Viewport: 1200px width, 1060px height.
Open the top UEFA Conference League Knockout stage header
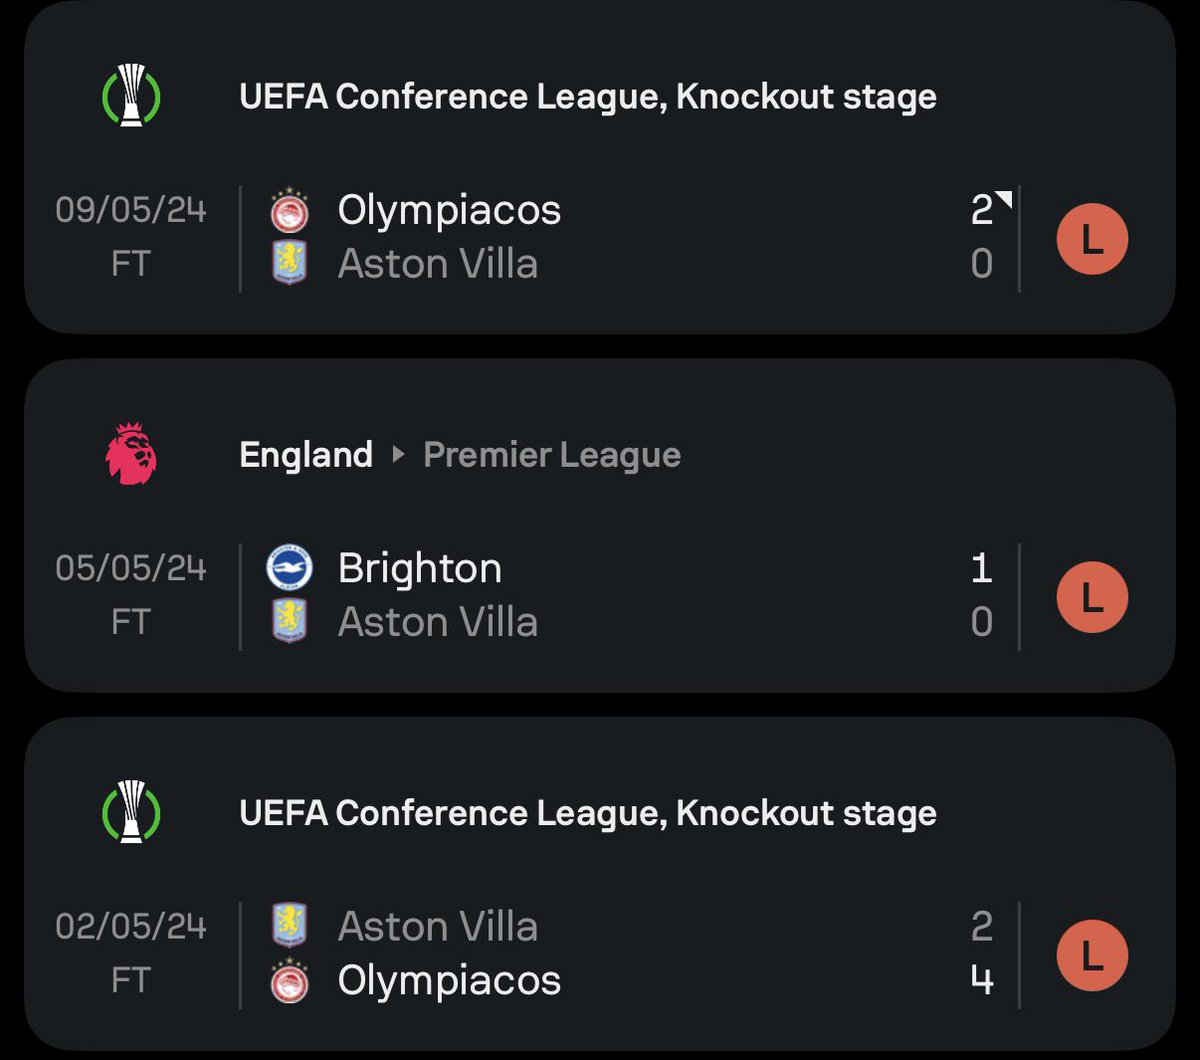[x=588, y=97]
